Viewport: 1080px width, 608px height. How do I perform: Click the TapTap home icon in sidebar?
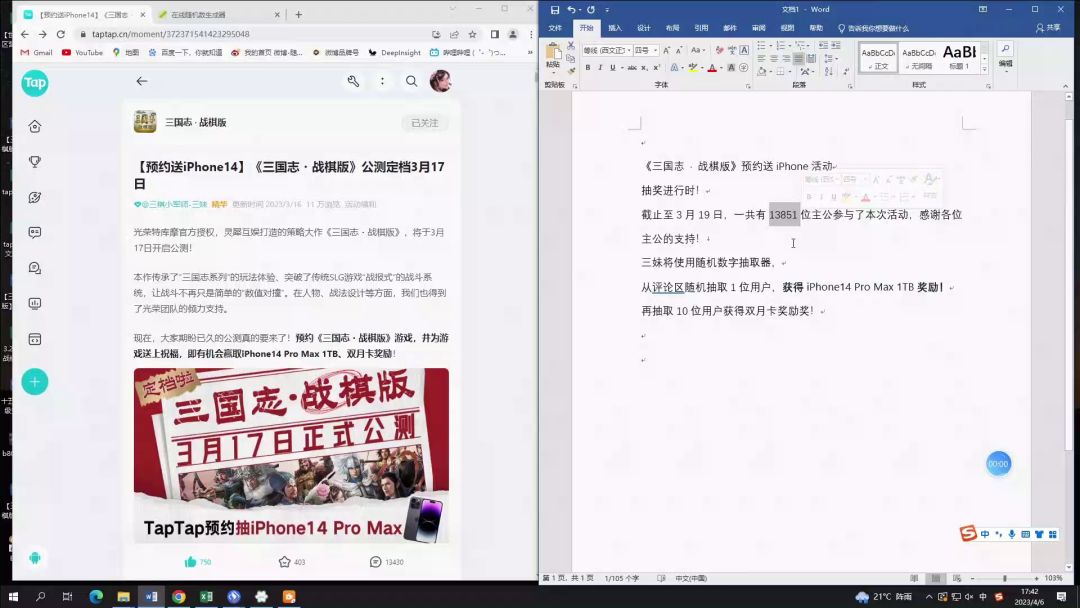(x=35, y=126)
